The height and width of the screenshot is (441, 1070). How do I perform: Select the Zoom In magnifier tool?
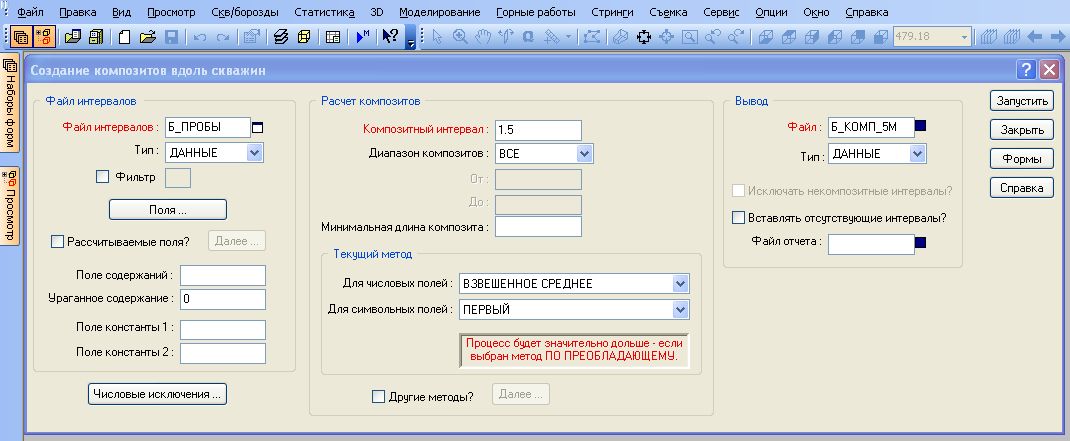(x=460, y=37)
